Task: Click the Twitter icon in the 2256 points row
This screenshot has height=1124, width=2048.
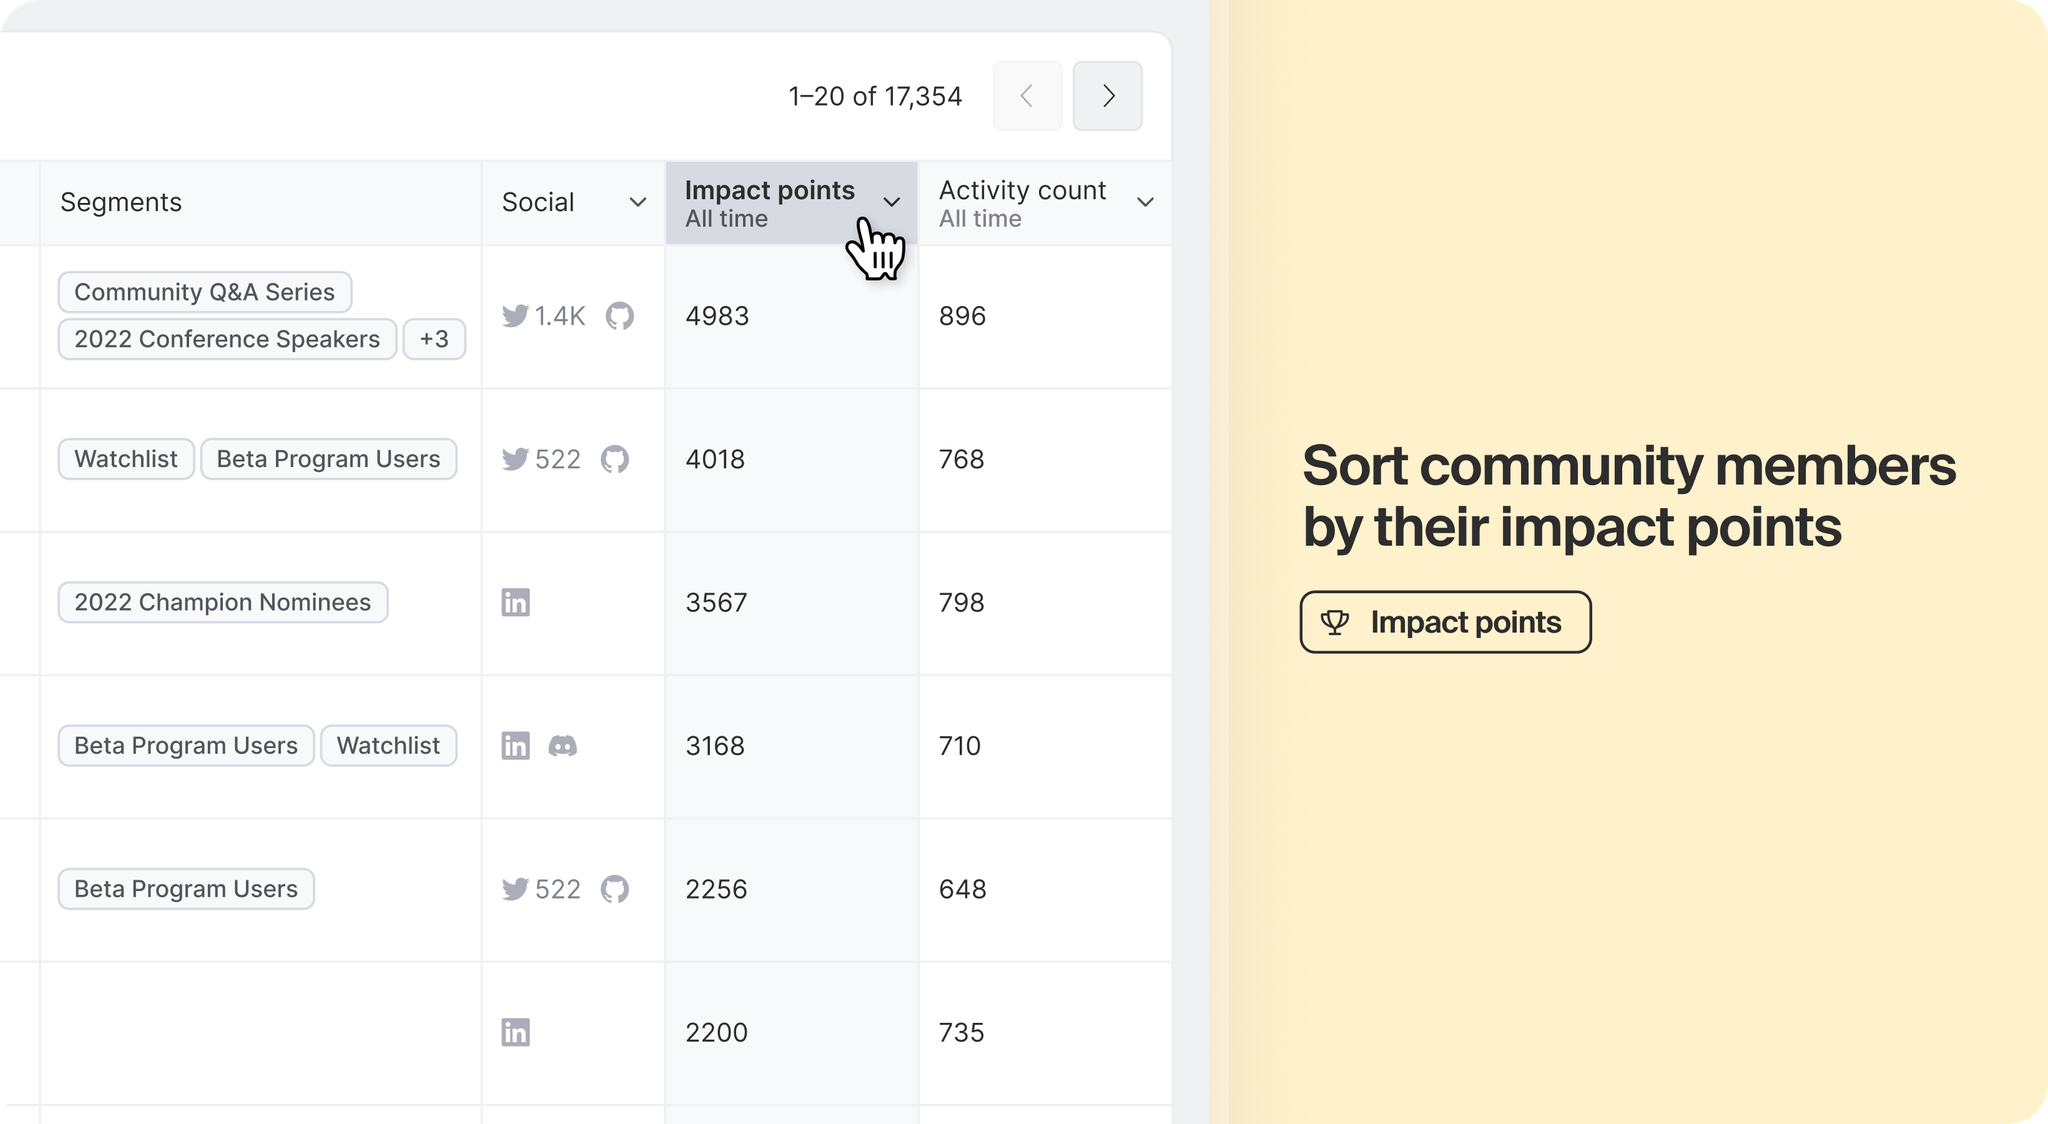Action: click(515, 889)
